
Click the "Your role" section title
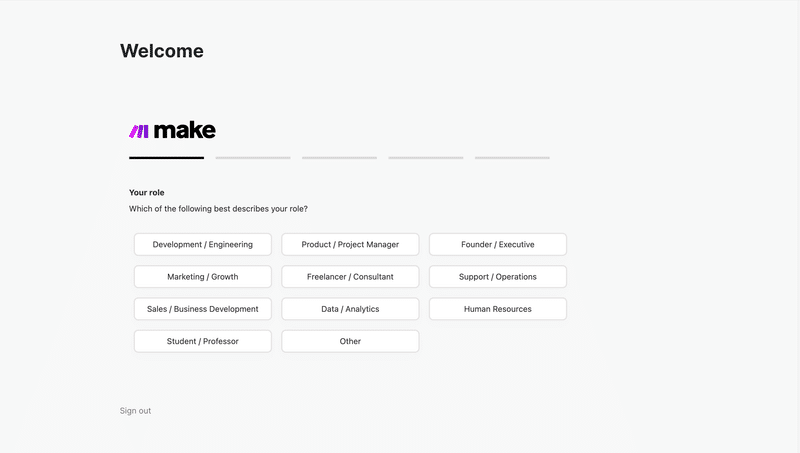(147, 192)
